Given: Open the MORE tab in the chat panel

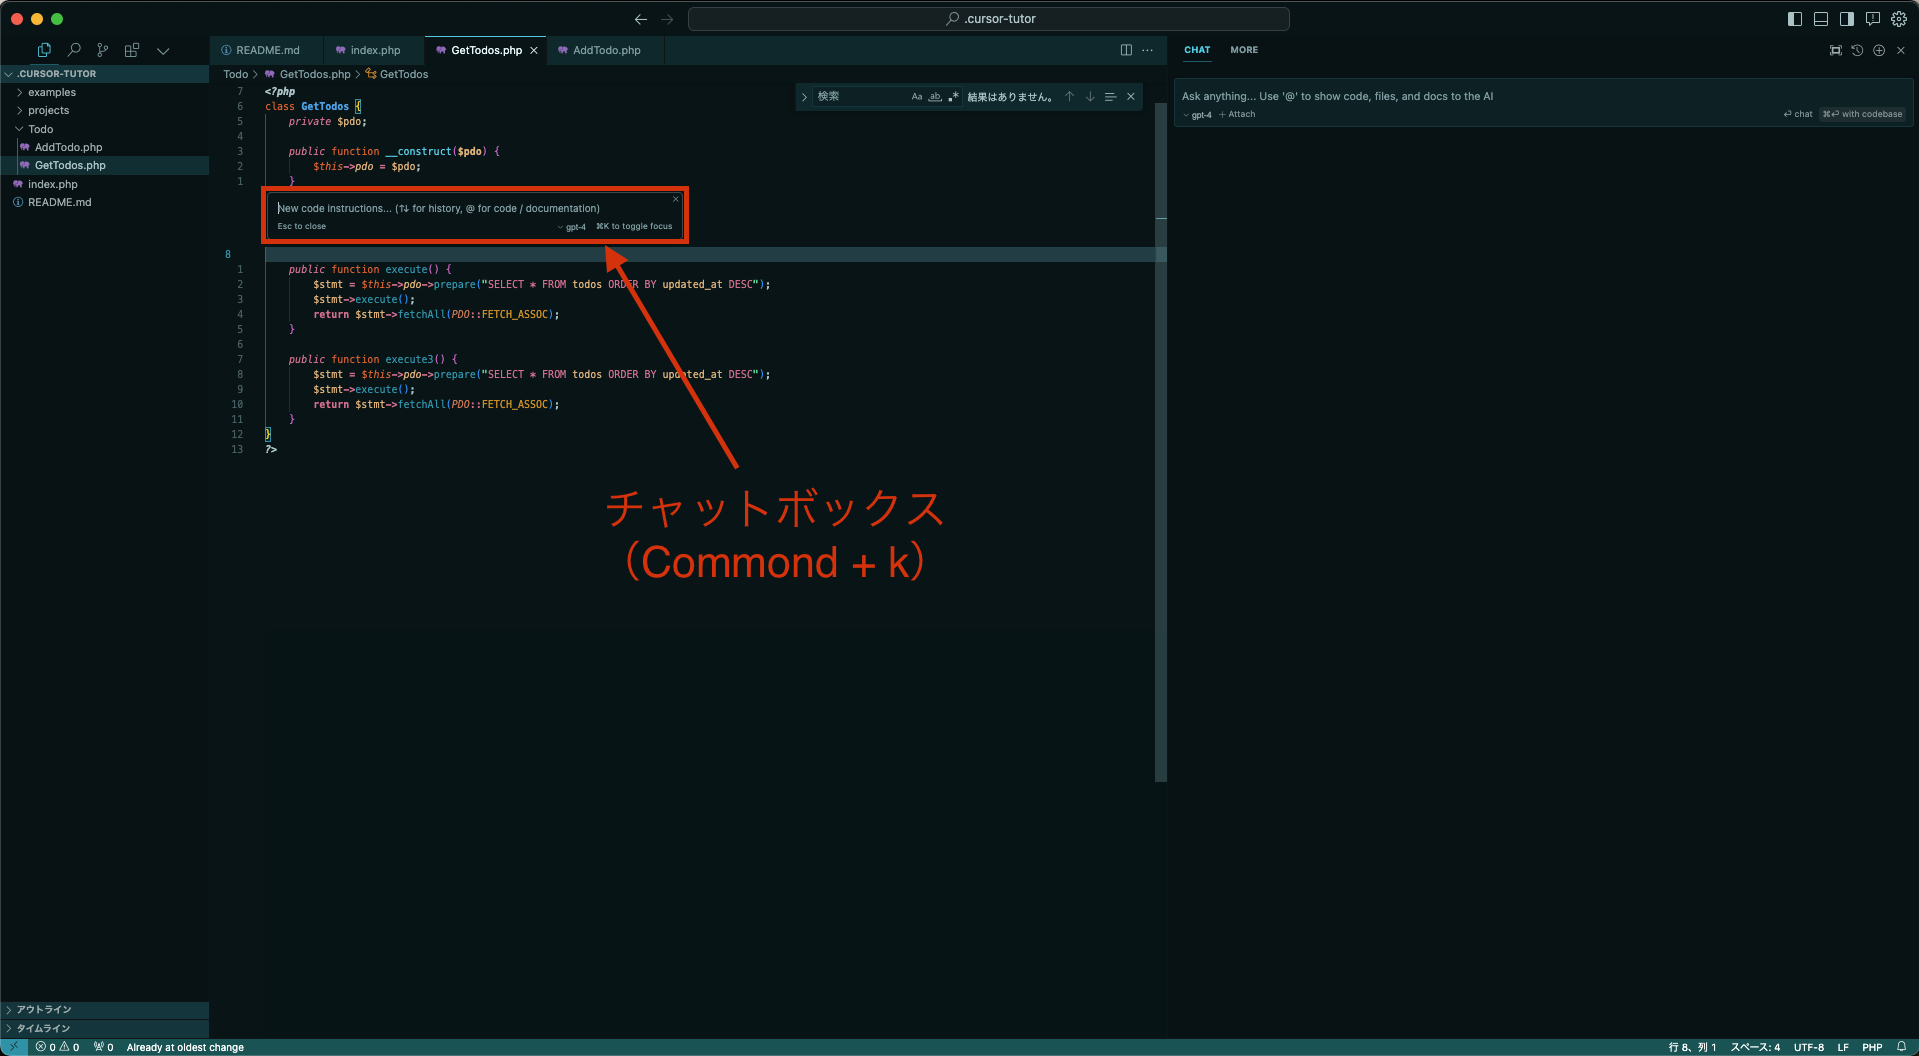Looking at the screenshot, I should (1243, 50).
